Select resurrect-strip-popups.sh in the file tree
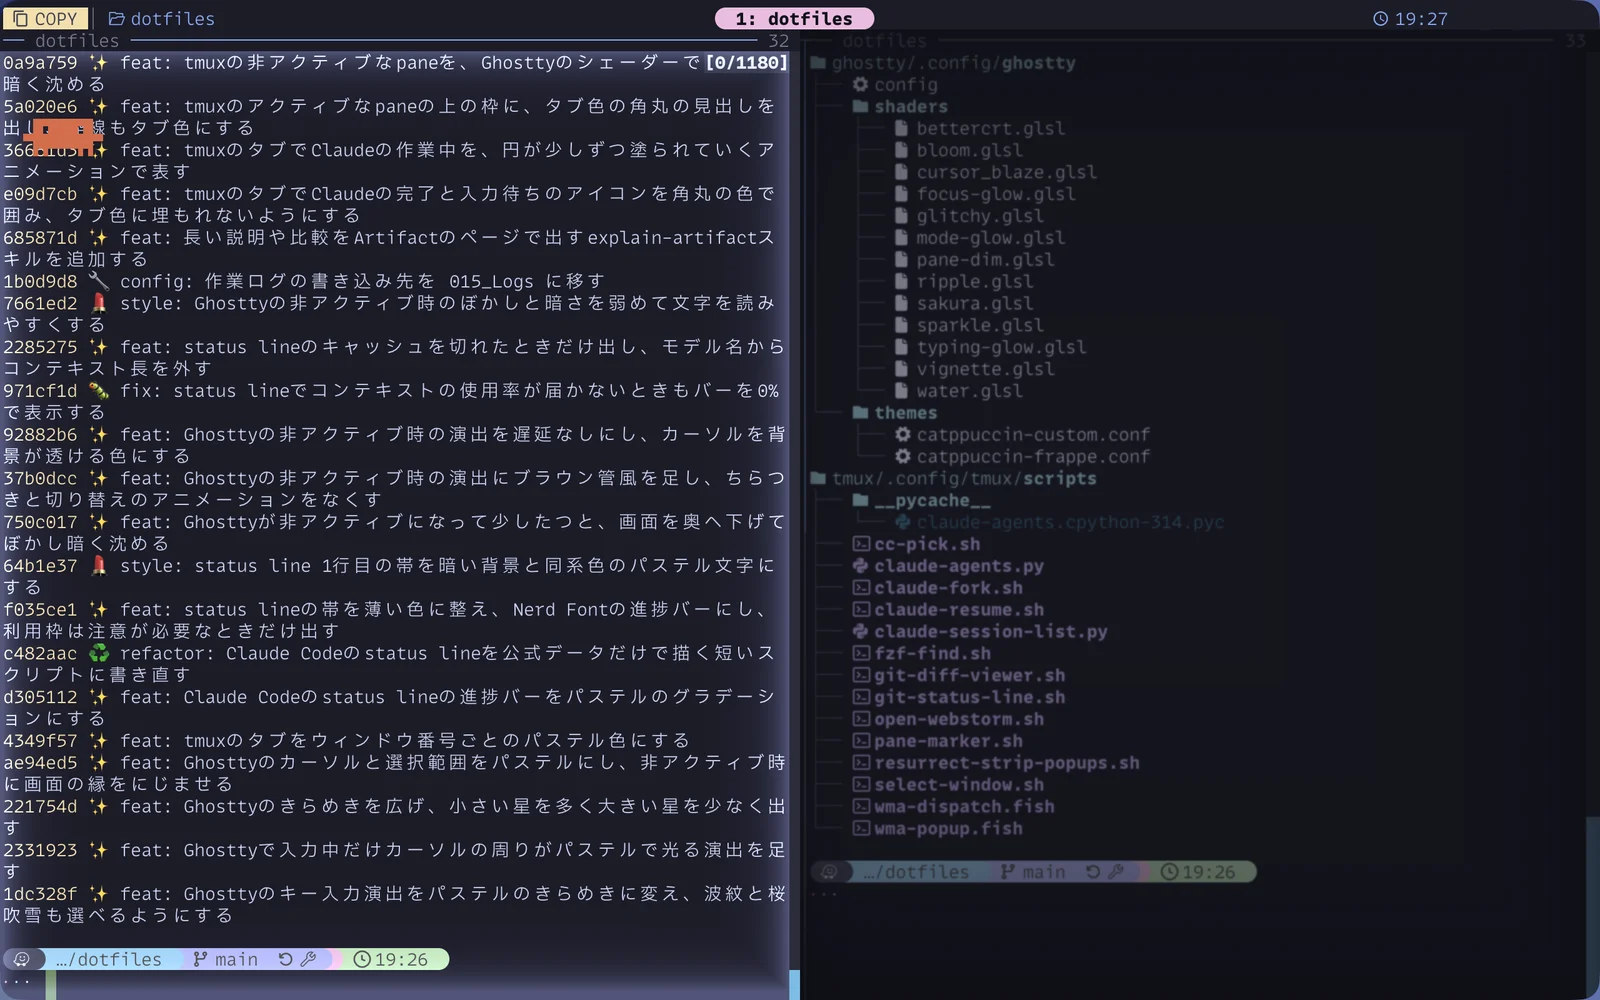The width and height of the screenshot is (1600, 1000). point(1007,762)
